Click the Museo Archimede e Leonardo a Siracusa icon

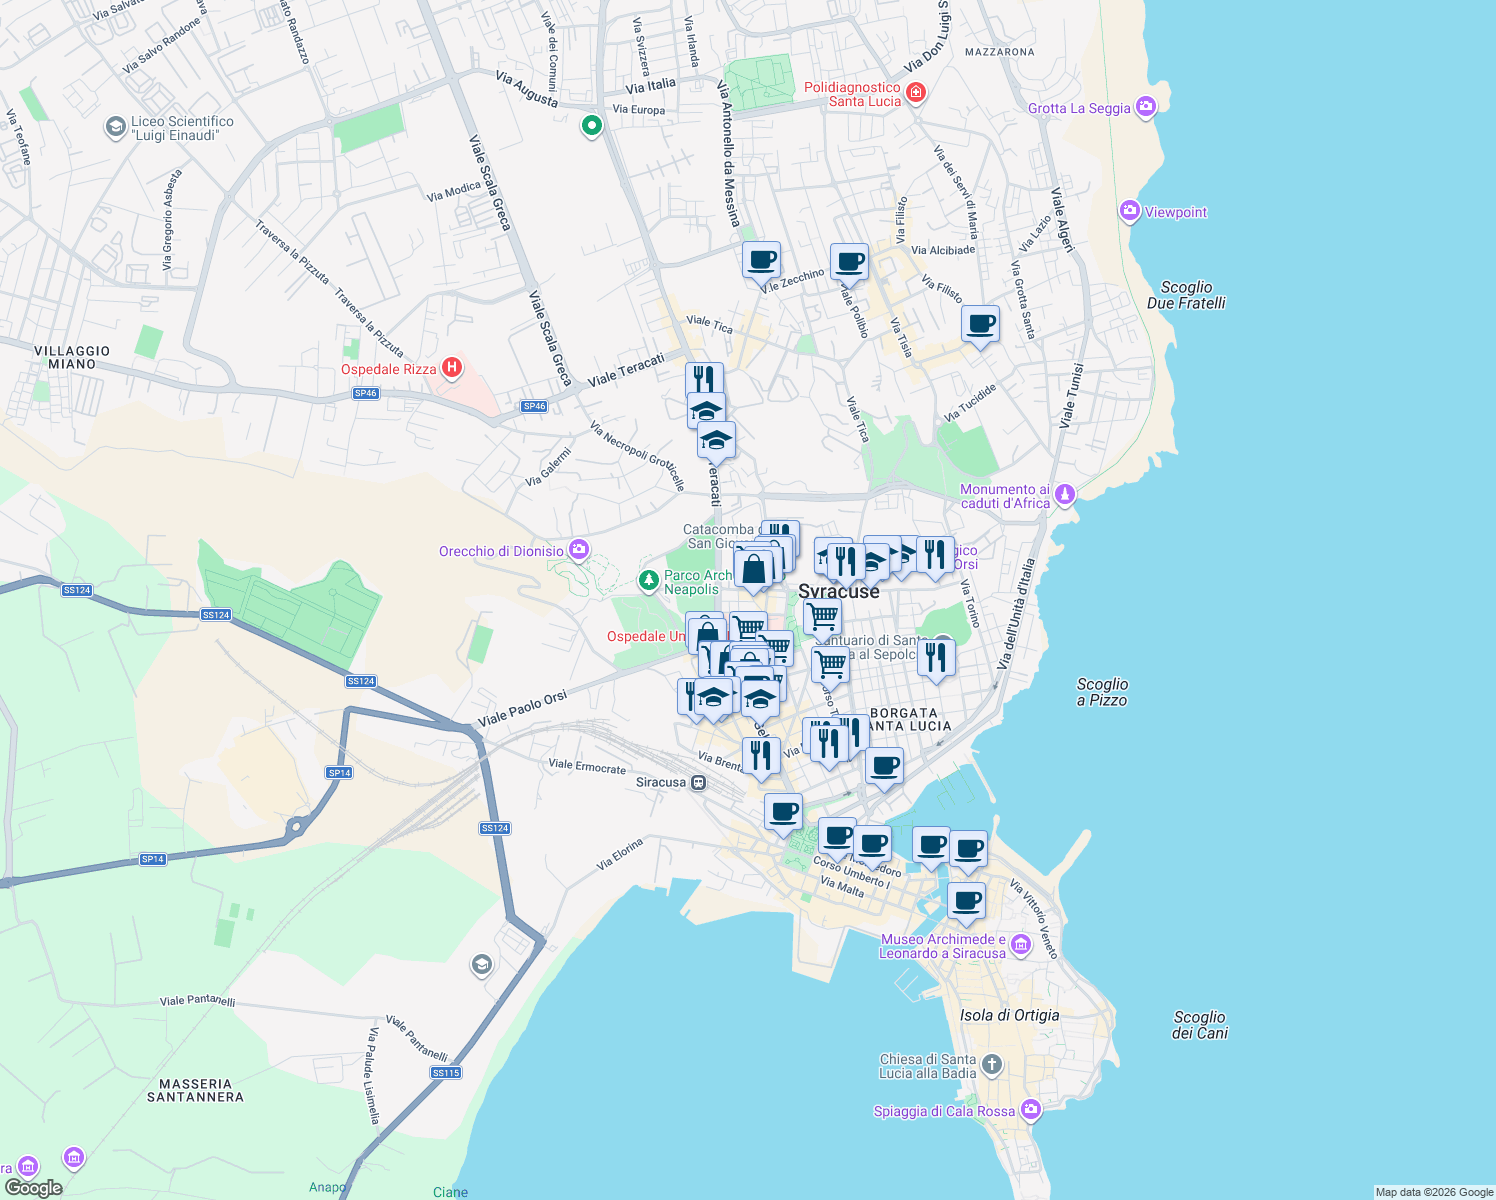point(1020,943)
